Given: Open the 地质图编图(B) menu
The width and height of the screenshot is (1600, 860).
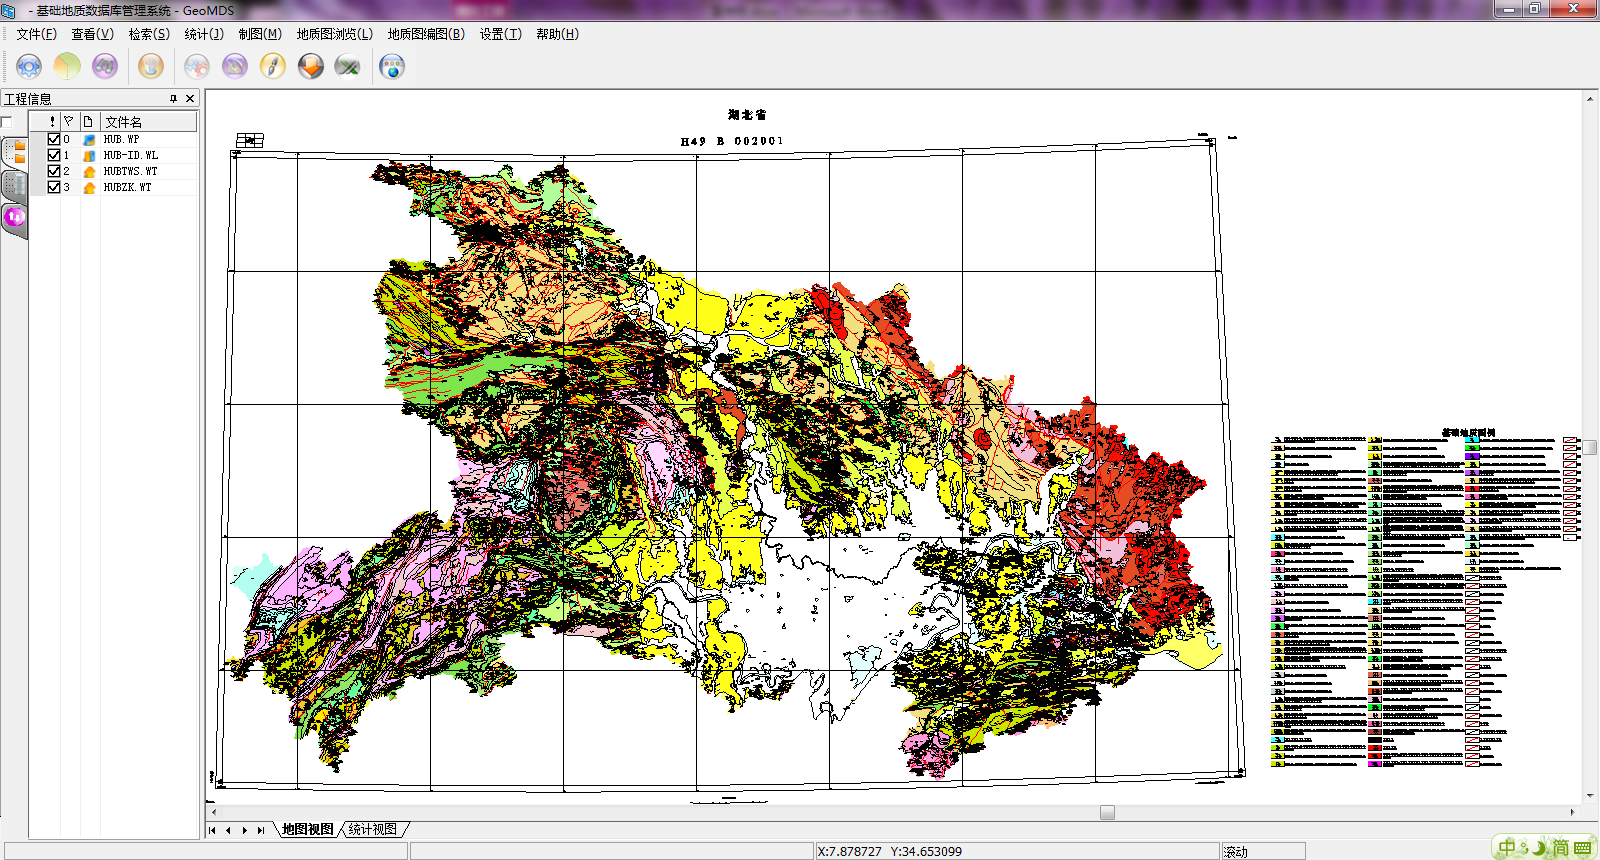Looking at the screenshot, I should coord(426,34).
